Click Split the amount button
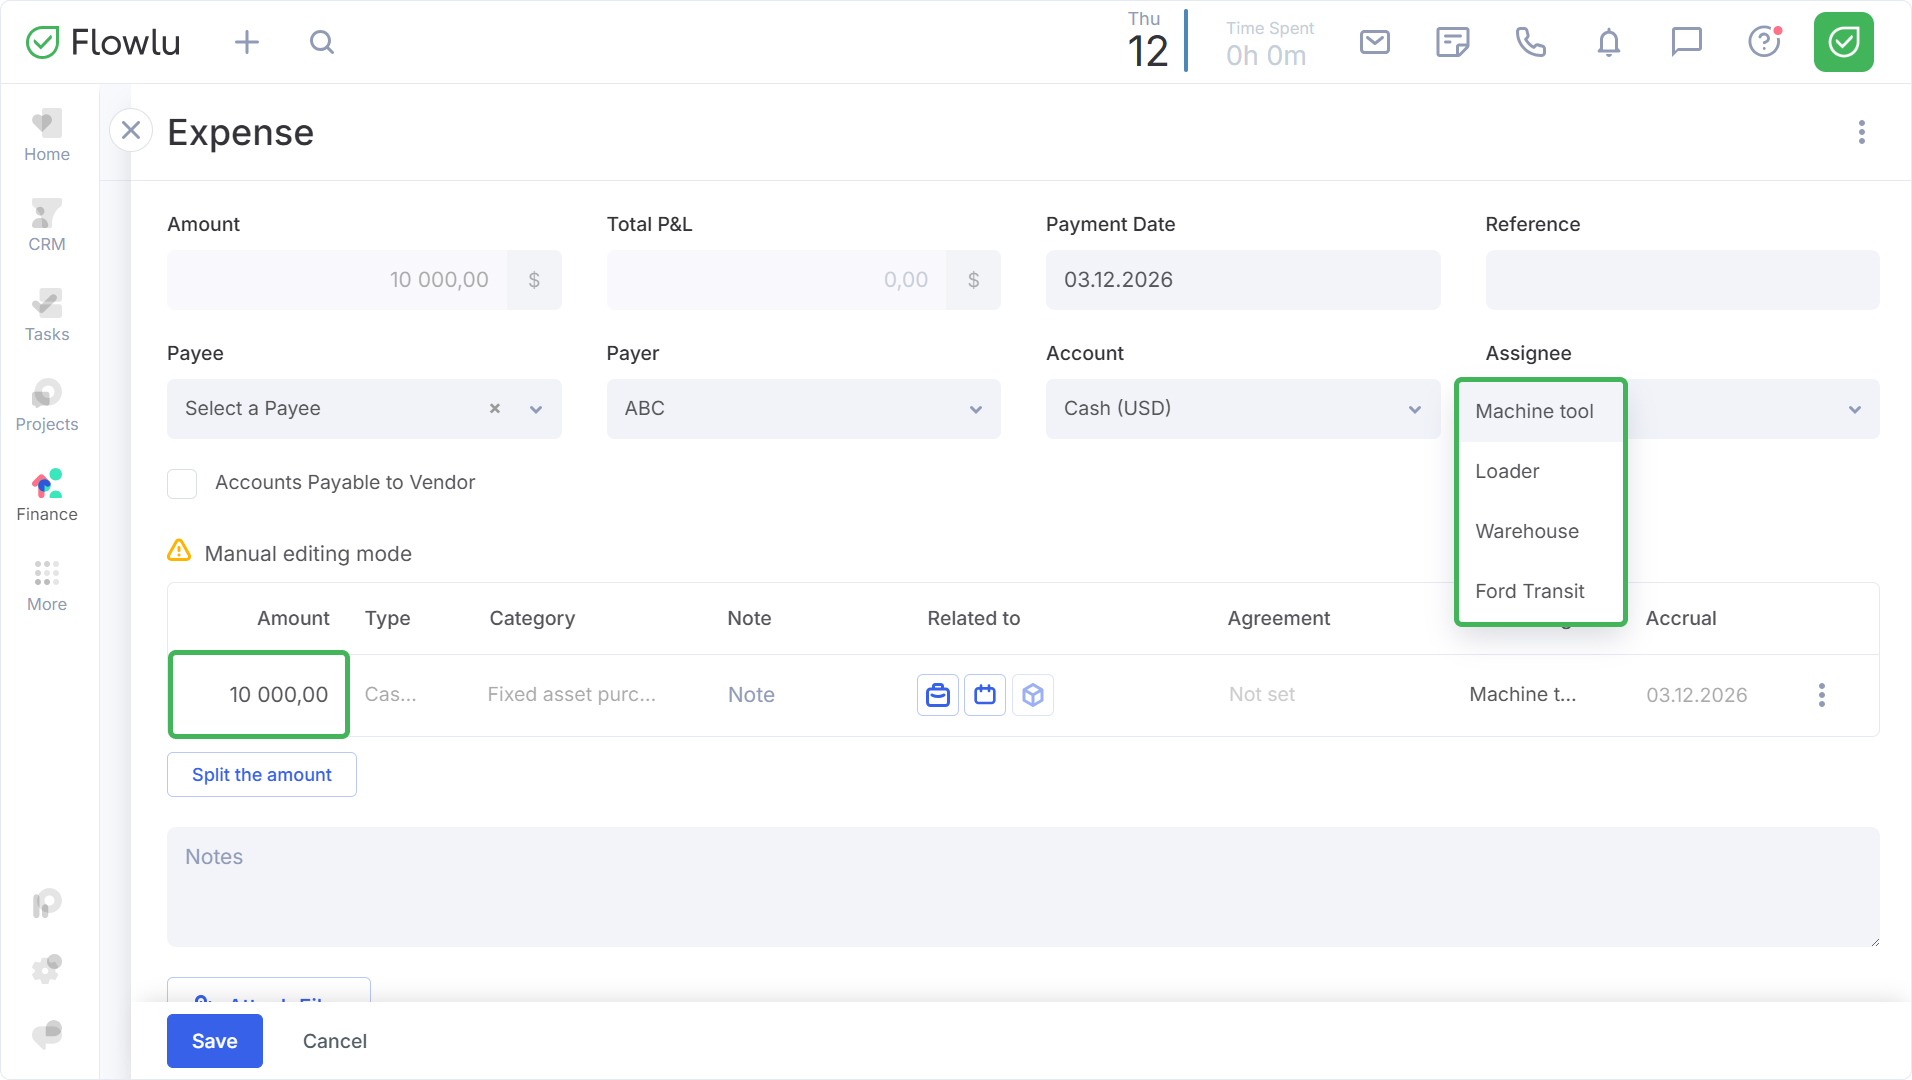The width and height of the screenshot is (1912, 1080). coord(262,775)
